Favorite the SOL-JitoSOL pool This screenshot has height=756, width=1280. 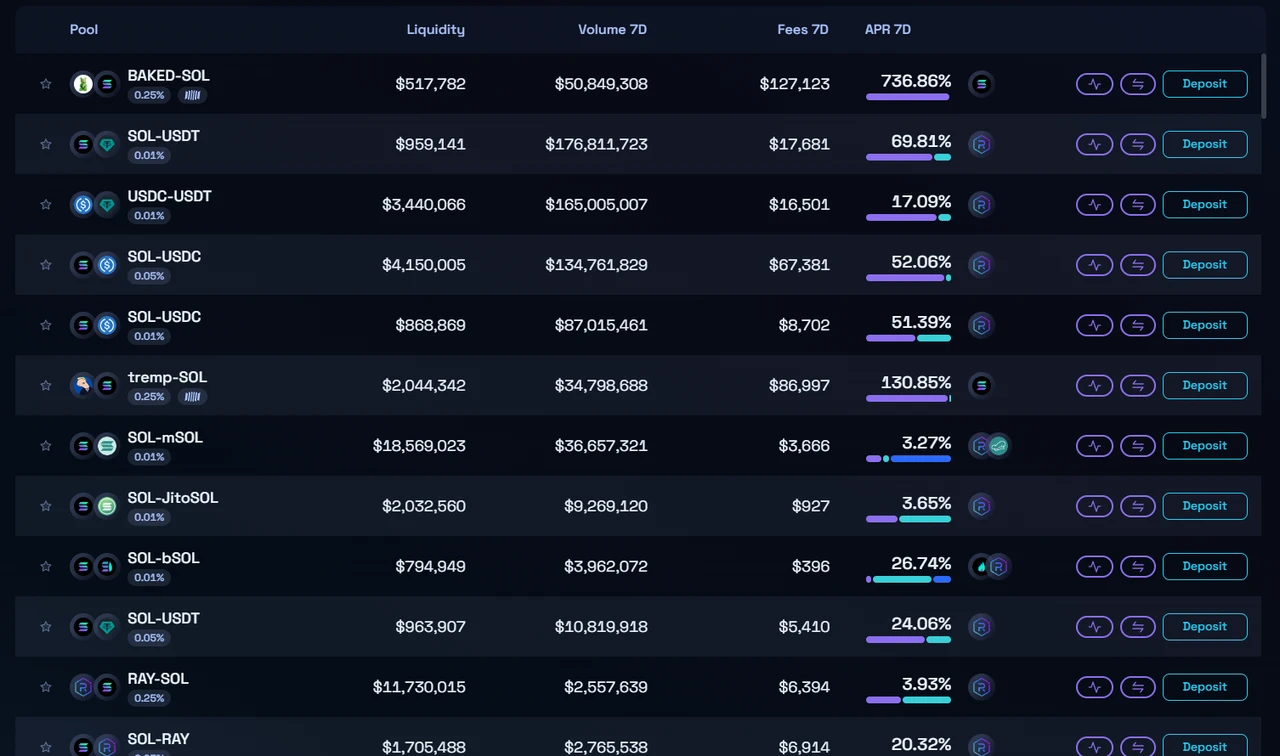[x=45, y=506]
